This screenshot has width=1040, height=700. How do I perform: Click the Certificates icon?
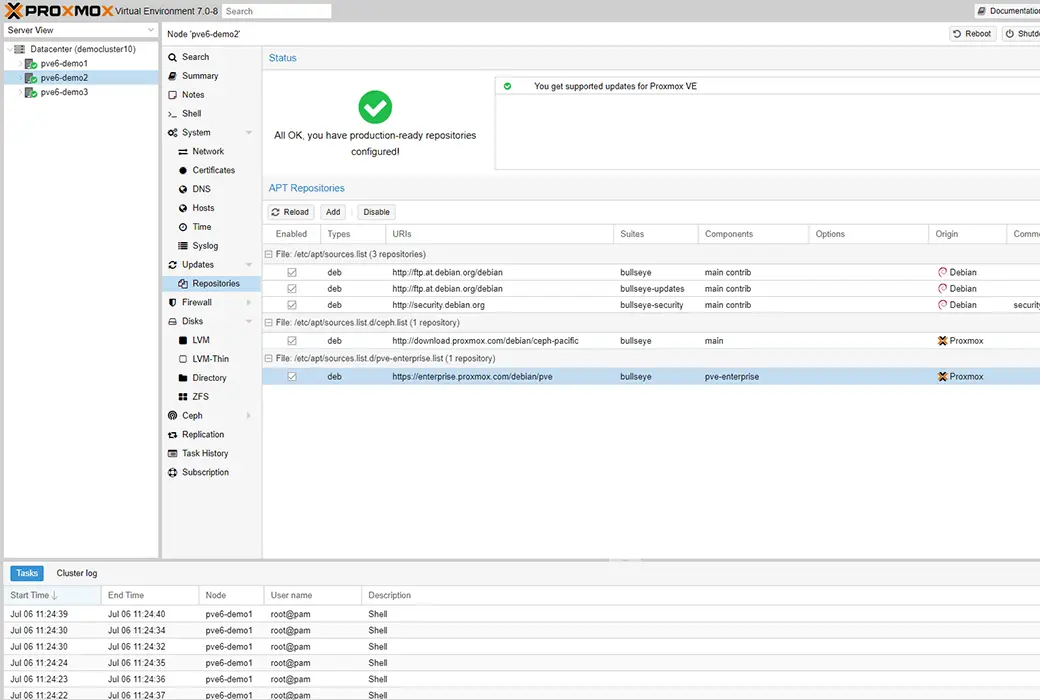coord(183,171)
